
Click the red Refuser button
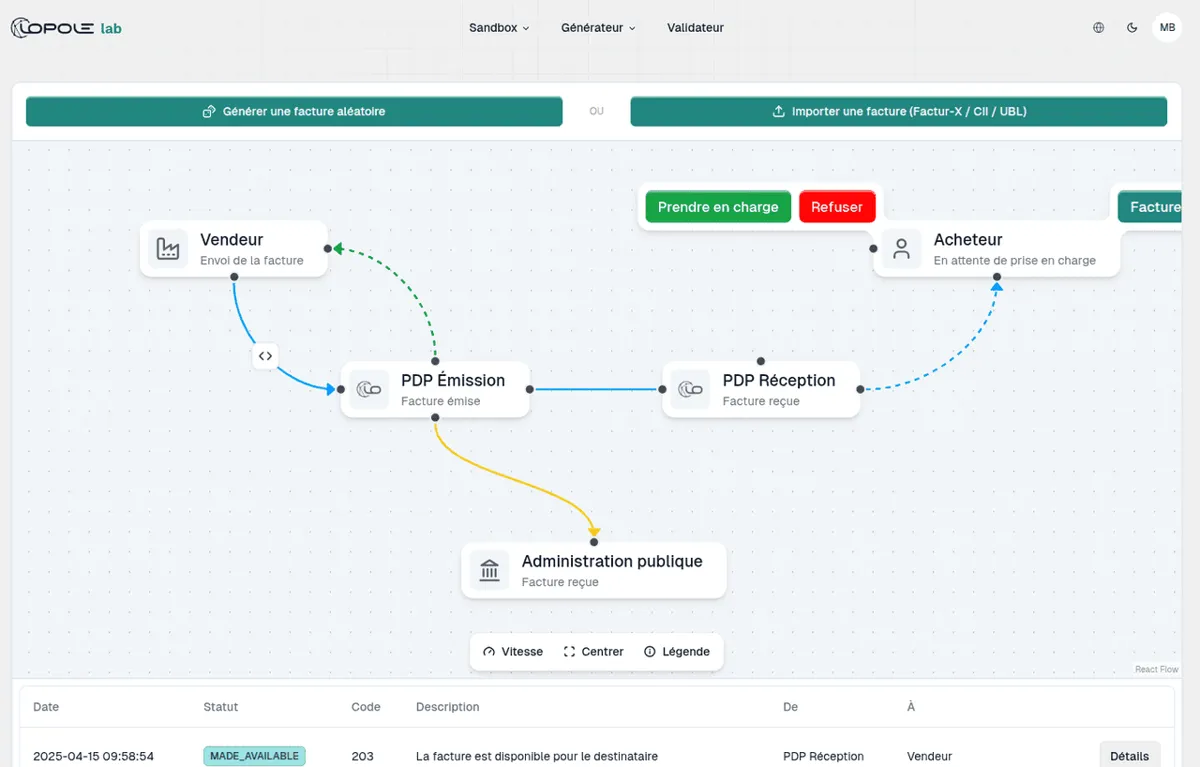coord(837,207)
